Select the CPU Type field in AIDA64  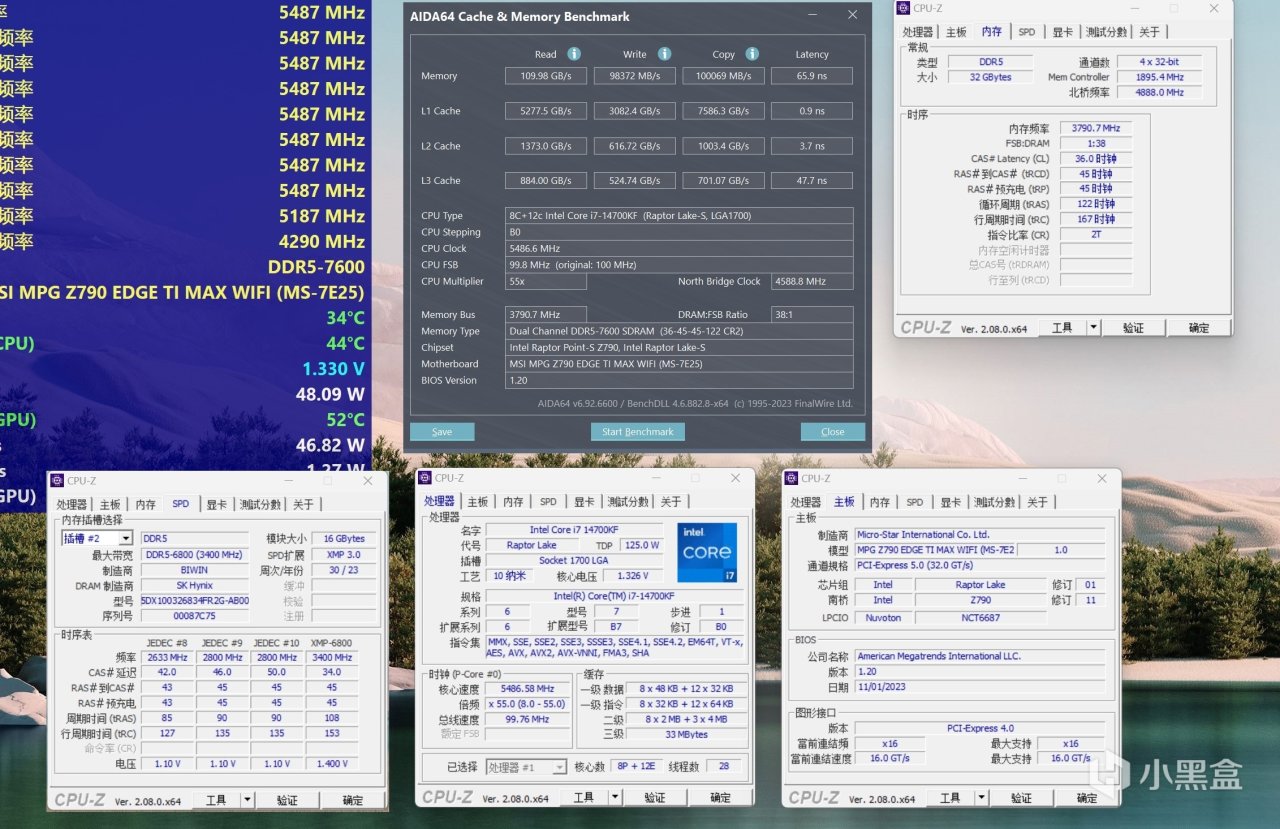pos(679,215)
